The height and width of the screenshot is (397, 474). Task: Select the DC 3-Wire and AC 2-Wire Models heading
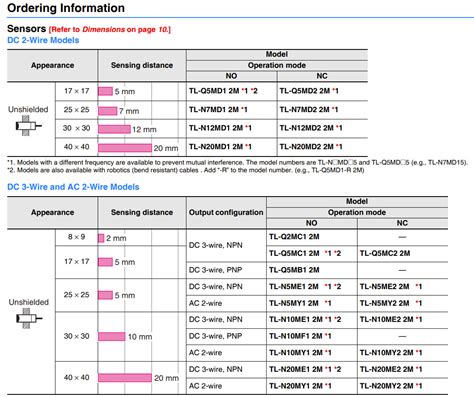[x=73, y=187]
